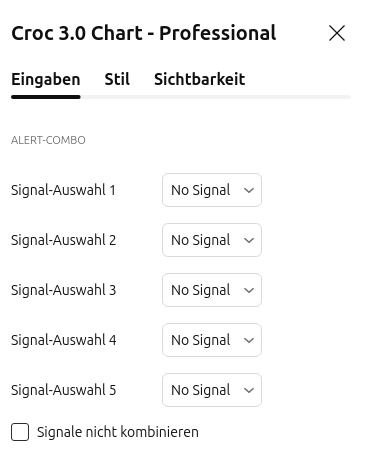Click the chevron arrow beside Signal-Auswahl 1
Screen dimensions: 366x454
pos(249,190)
